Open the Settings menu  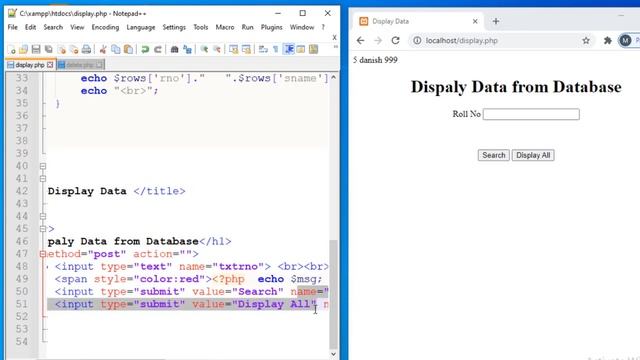point(174,27)
